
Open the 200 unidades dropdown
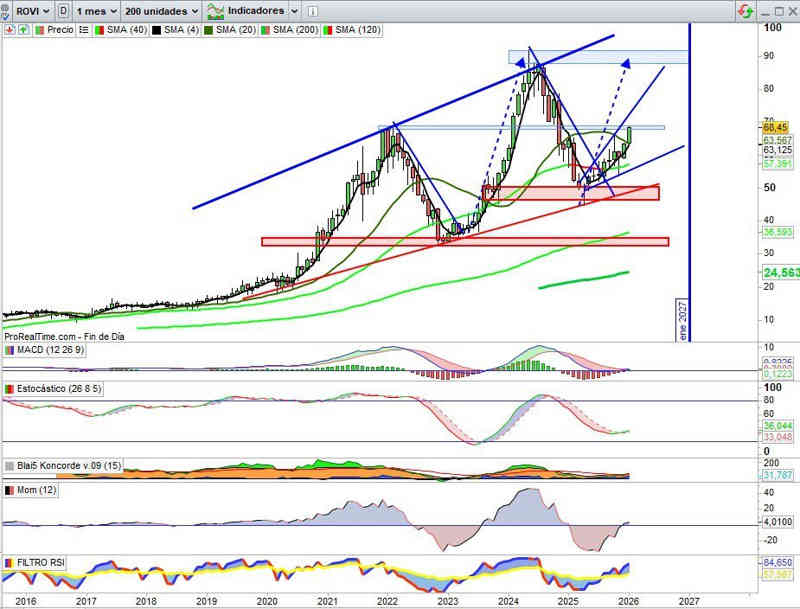pos(160,11)
